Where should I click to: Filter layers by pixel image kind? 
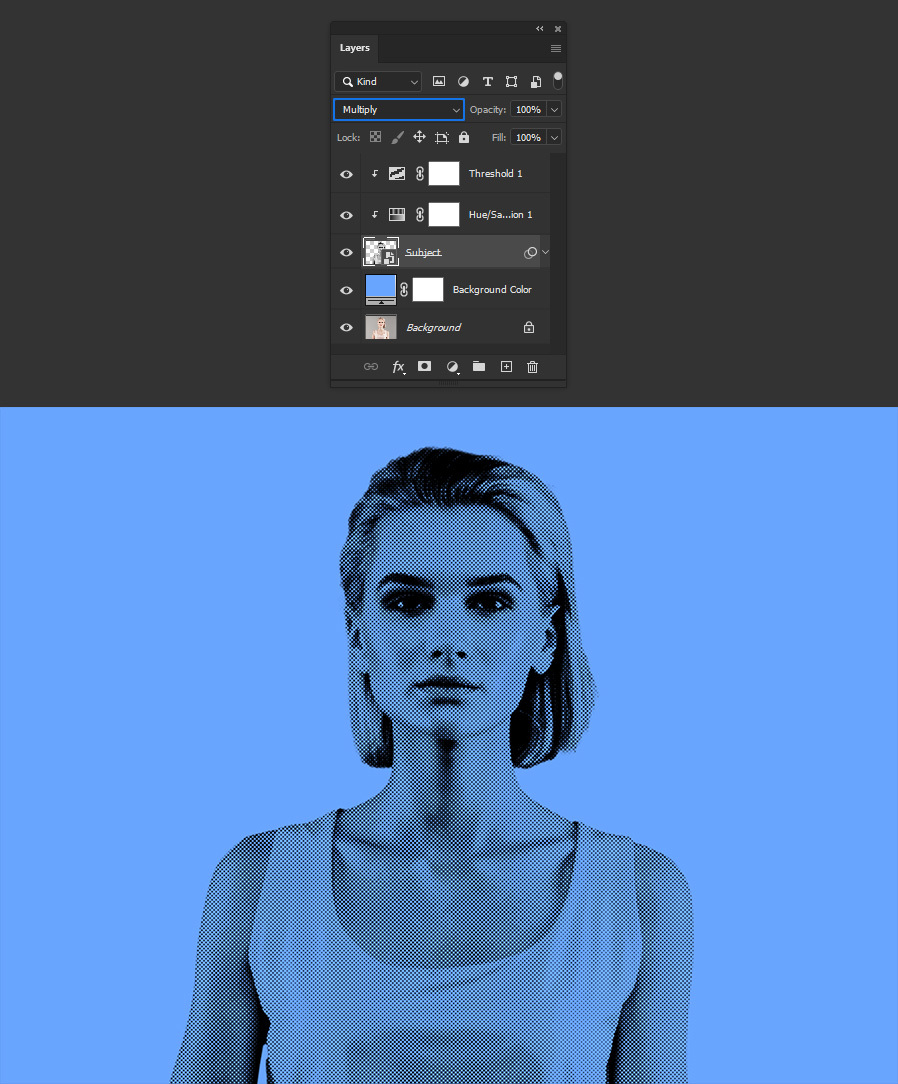coord(438,82)
